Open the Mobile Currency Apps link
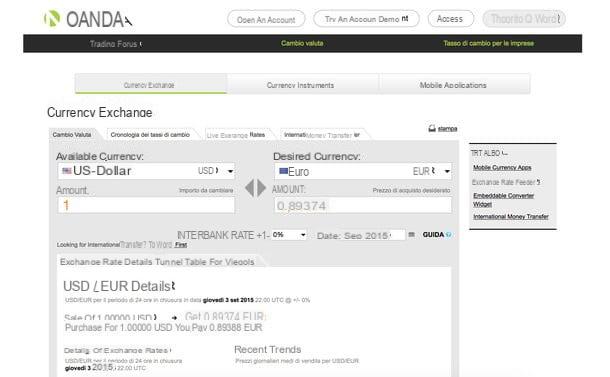The image size is (610, 377). 502,168
